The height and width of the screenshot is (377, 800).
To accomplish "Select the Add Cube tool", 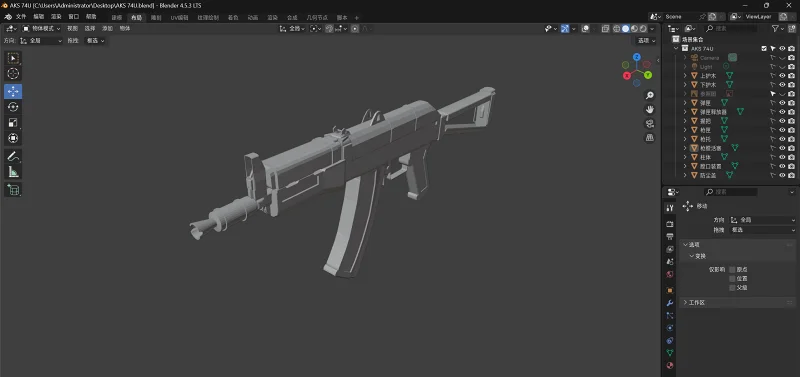I will [x=13, y=190].
